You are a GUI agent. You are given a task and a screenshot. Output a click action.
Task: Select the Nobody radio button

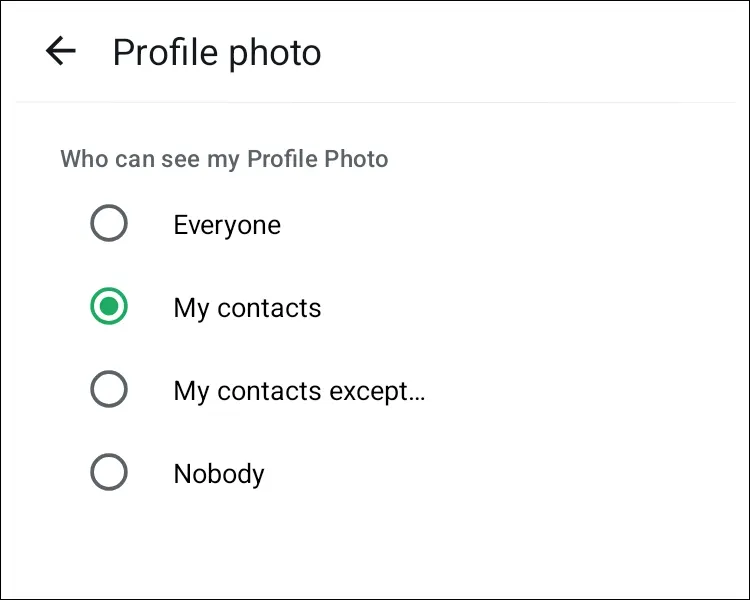pyautogui.click(x=109, y=473)
